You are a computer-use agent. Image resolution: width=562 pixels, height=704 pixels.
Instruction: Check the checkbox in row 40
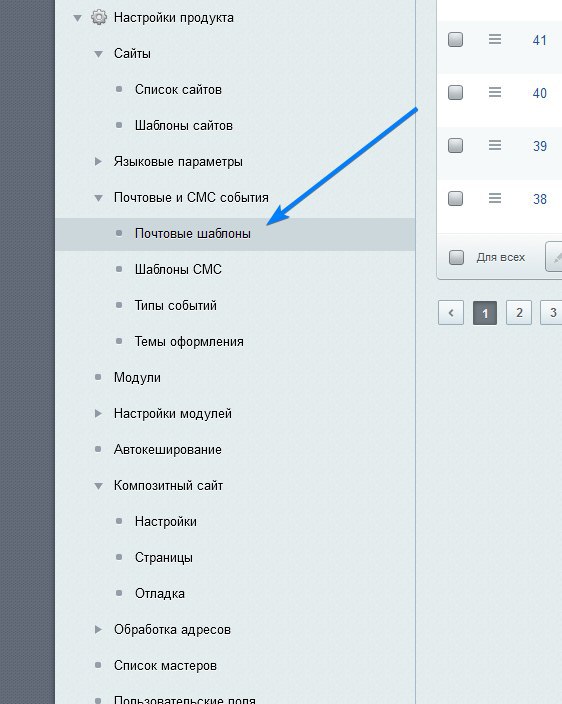coord(455,92)
